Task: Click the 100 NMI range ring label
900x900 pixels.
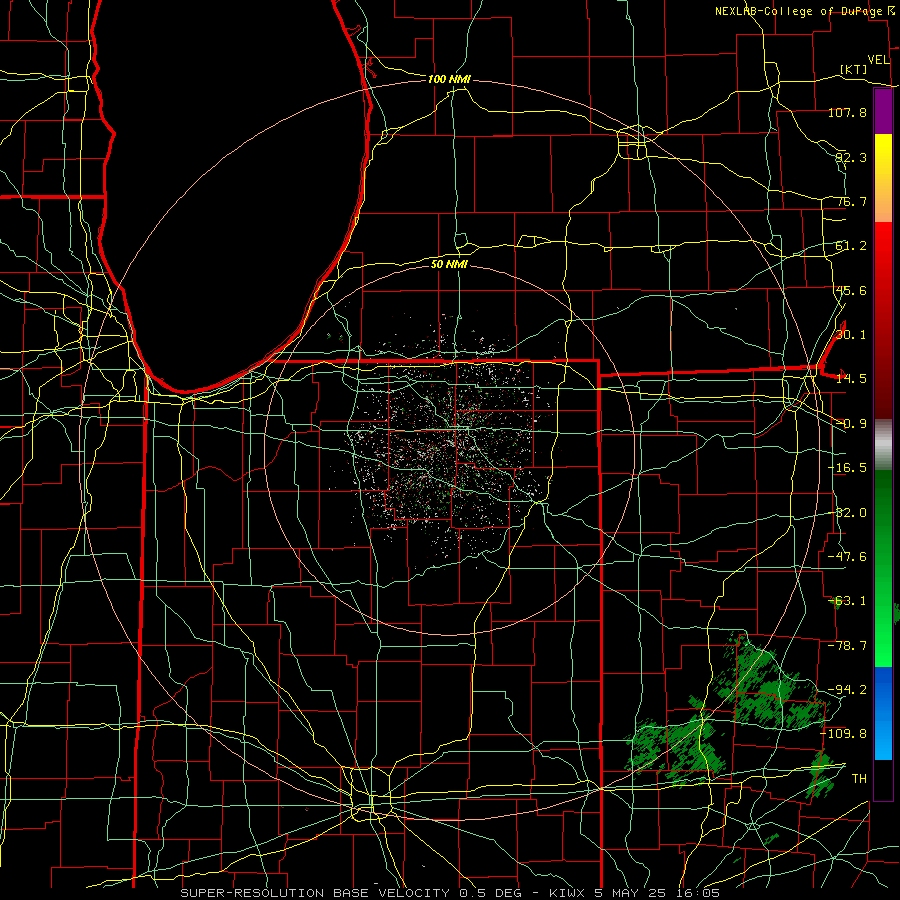Action: pos(449,79)
